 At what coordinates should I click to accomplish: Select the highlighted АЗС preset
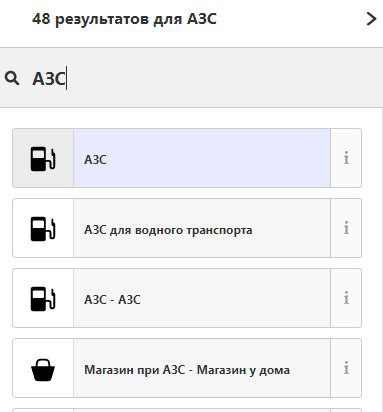coord(202,158)
